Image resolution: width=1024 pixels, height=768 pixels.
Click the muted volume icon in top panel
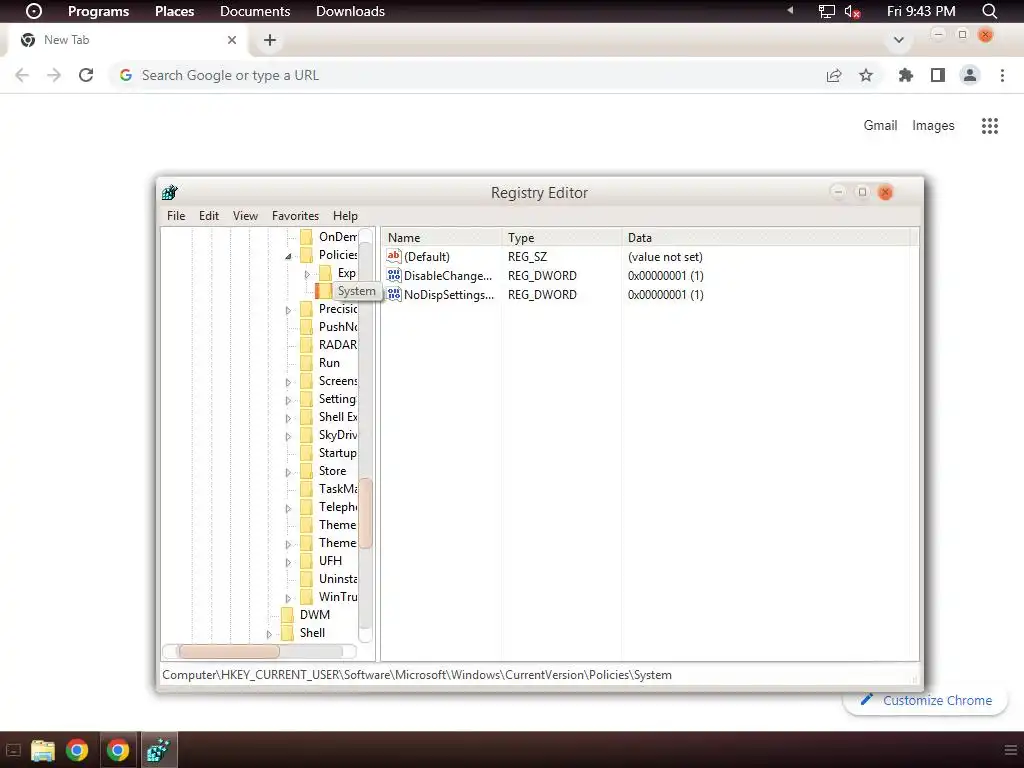(x=852, y=11)
